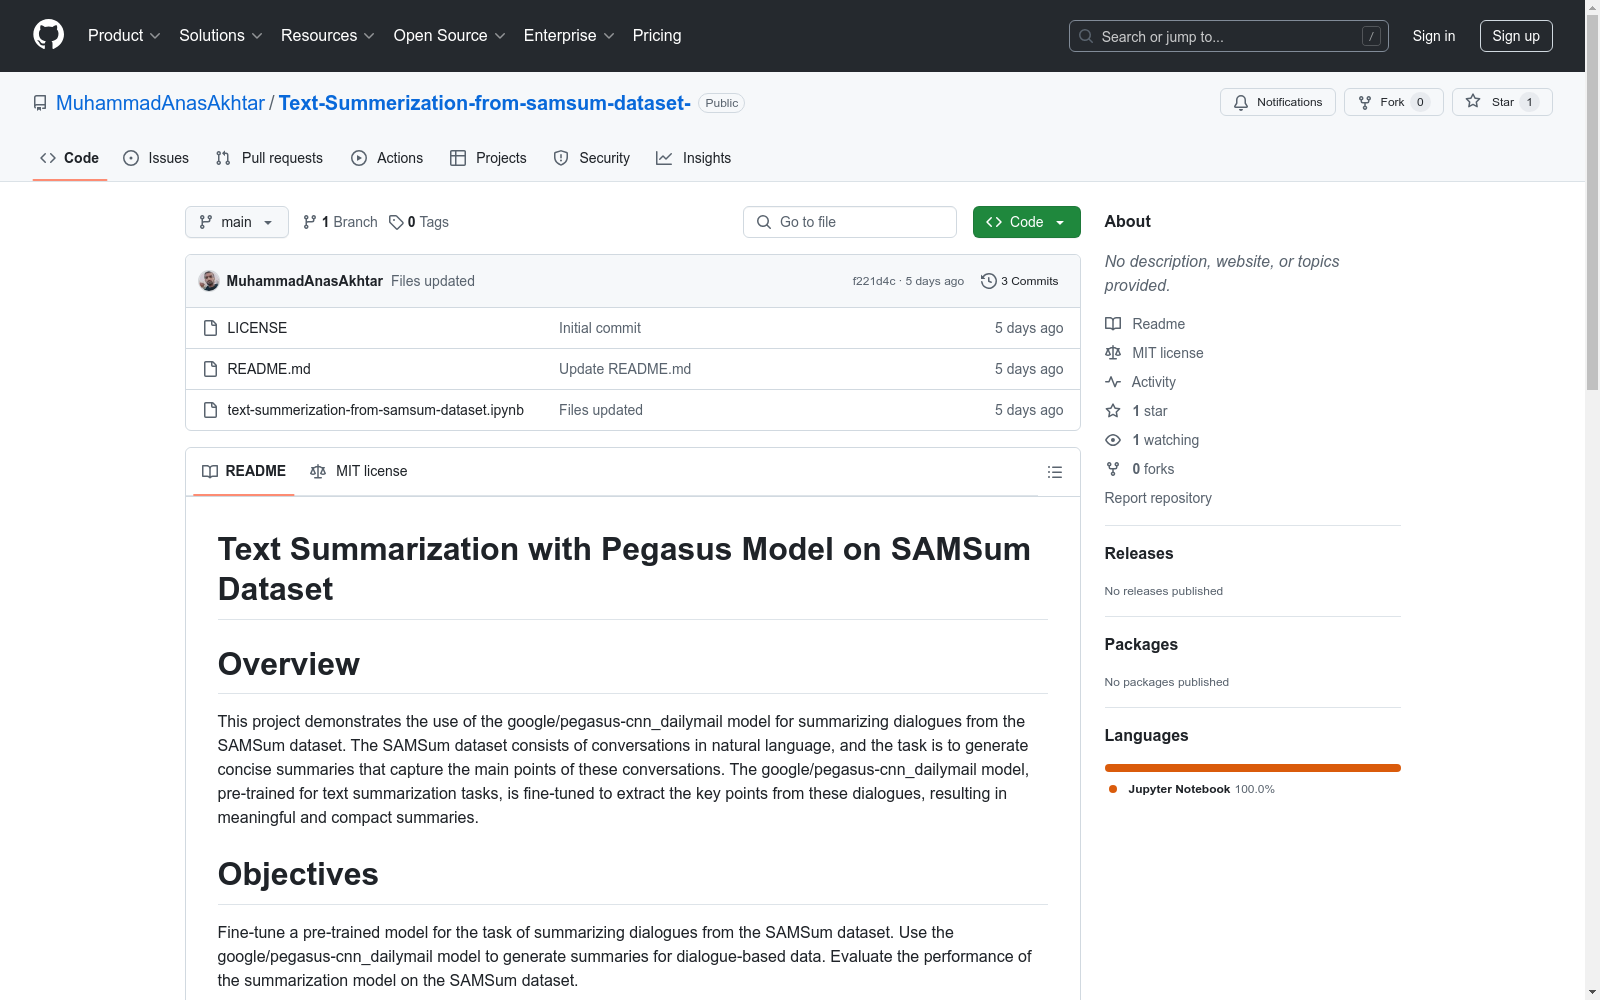Click the Fork icon button
The height and width of the screenshot is (1000, 1600).
coord(1365,102)
